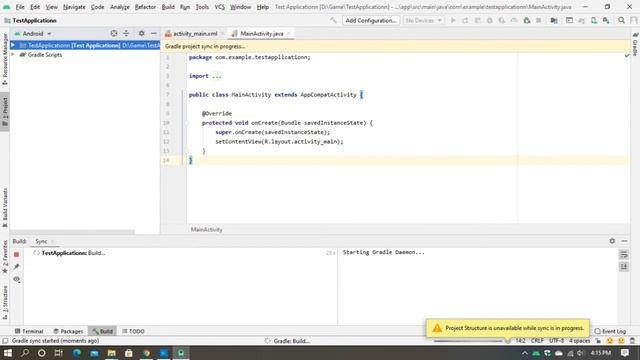This screenshot has width=640, height=360.
Task: Click the first smiley face in status bar
Action: click(x=609, y=341)
